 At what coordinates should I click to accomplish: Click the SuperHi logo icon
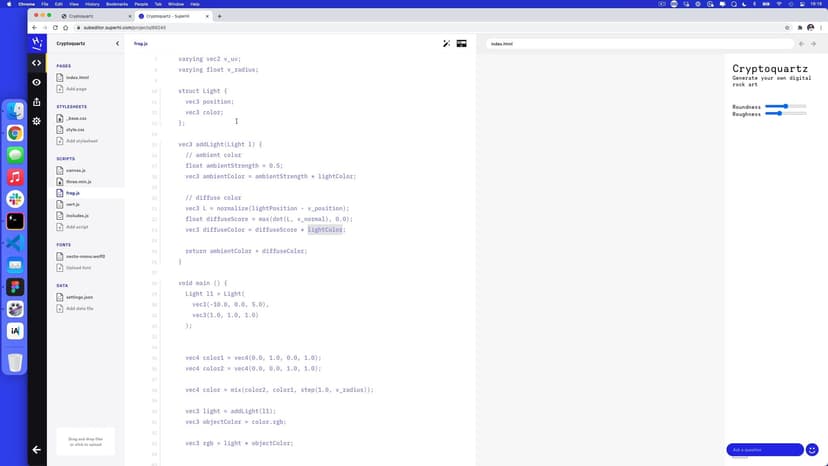[x=37, y=43]
